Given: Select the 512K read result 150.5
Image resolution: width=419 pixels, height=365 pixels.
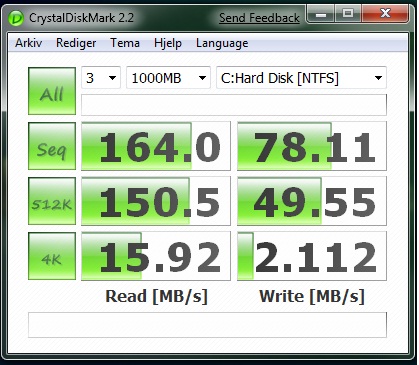Looking at the screenshot, I should pyautogui.click(x=156, y=201).
